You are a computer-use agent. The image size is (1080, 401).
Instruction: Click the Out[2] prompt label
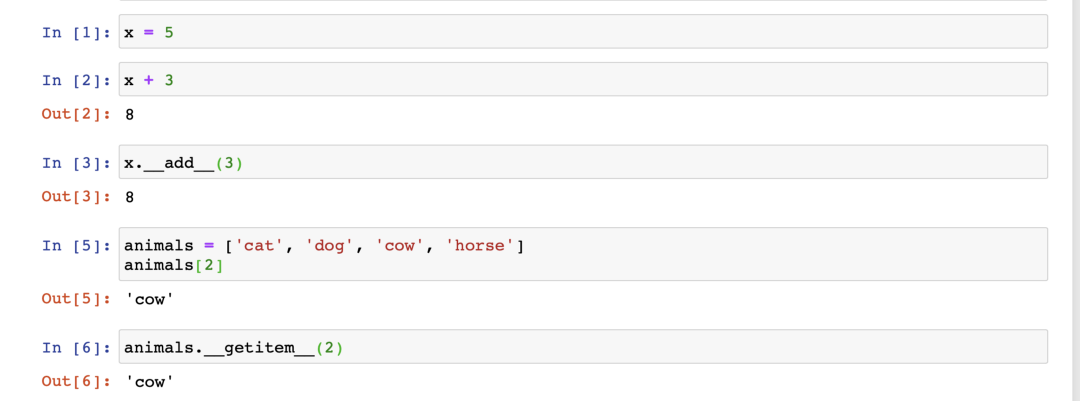(76, 114)
